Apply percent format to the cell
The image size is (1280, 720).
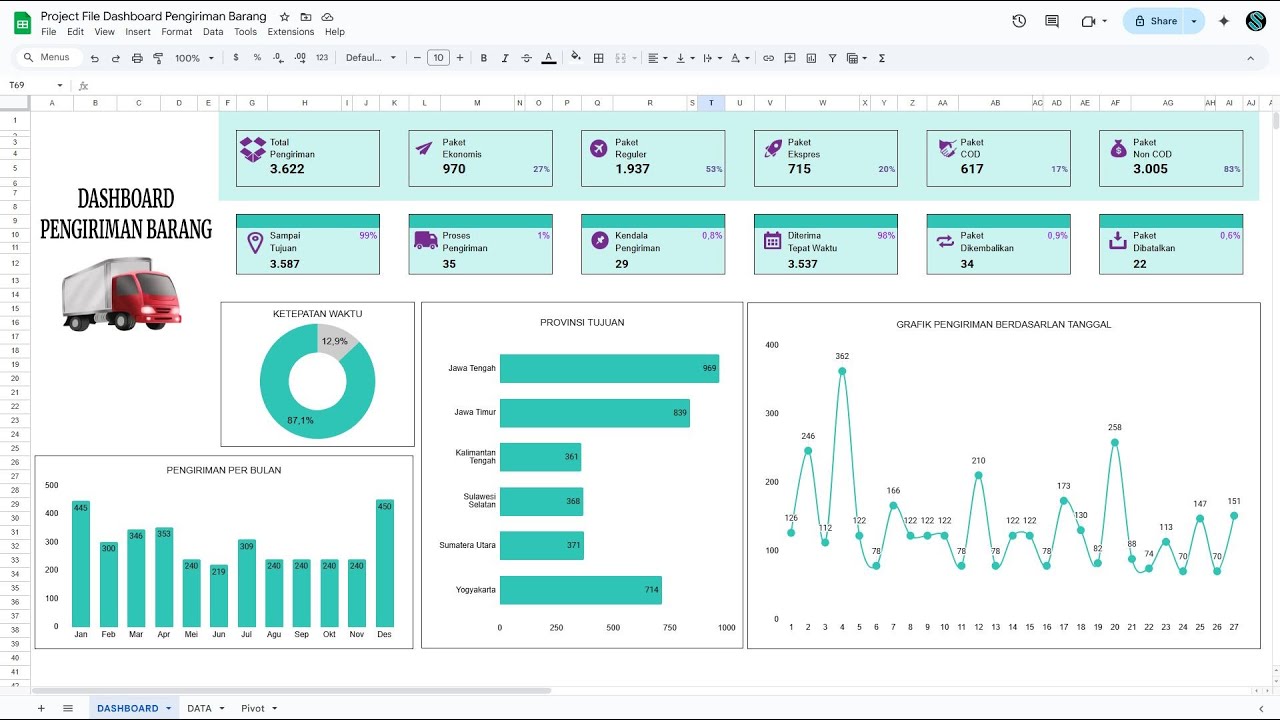pos(257,58)
